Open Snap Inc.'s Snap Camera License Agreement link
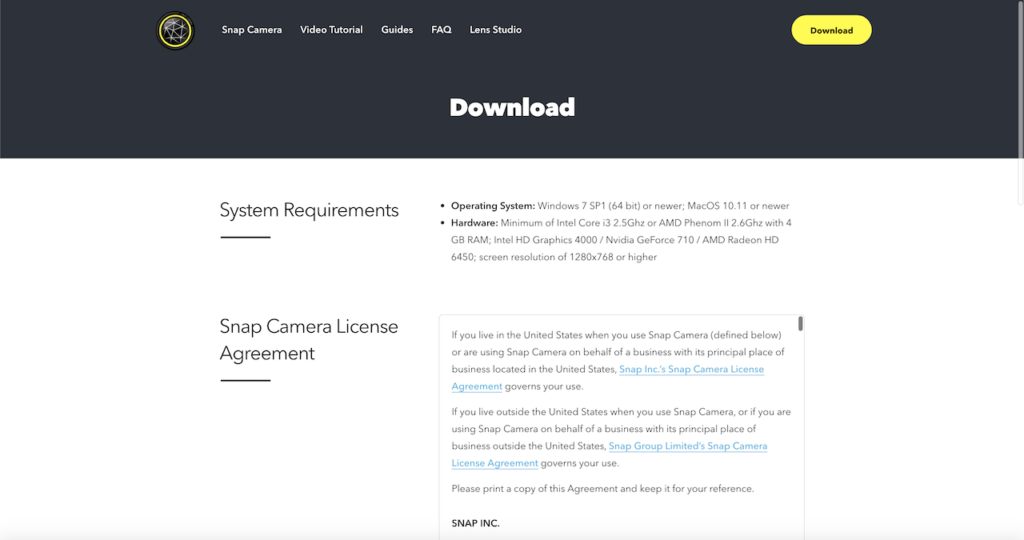 (x=691, y=370)
